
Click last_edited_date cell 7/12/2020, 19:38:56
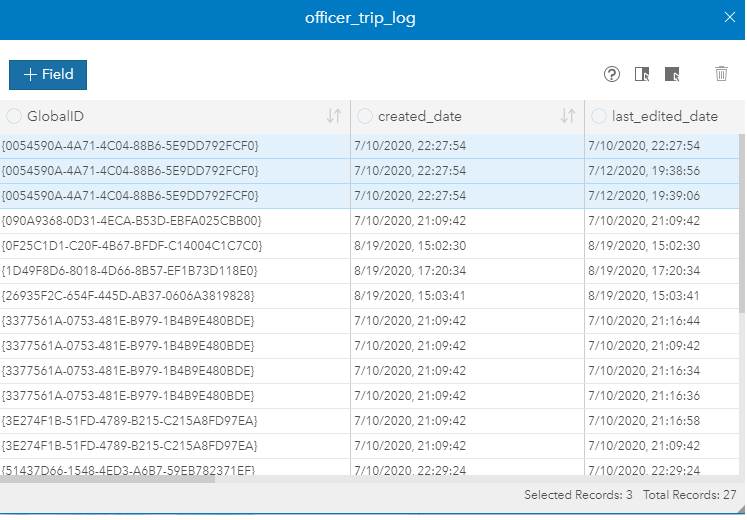645,171
